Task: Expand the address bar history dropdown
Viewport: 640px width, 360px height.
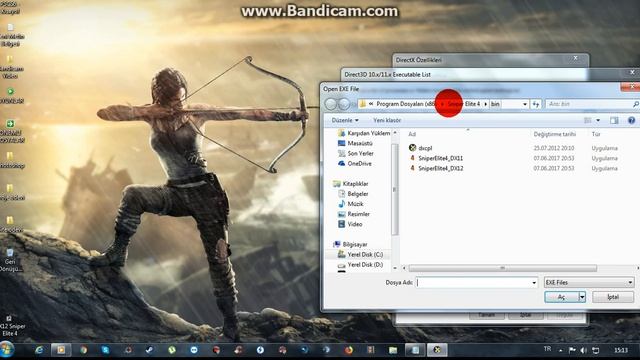Action: pyautogui.click(x=525, y=104)
